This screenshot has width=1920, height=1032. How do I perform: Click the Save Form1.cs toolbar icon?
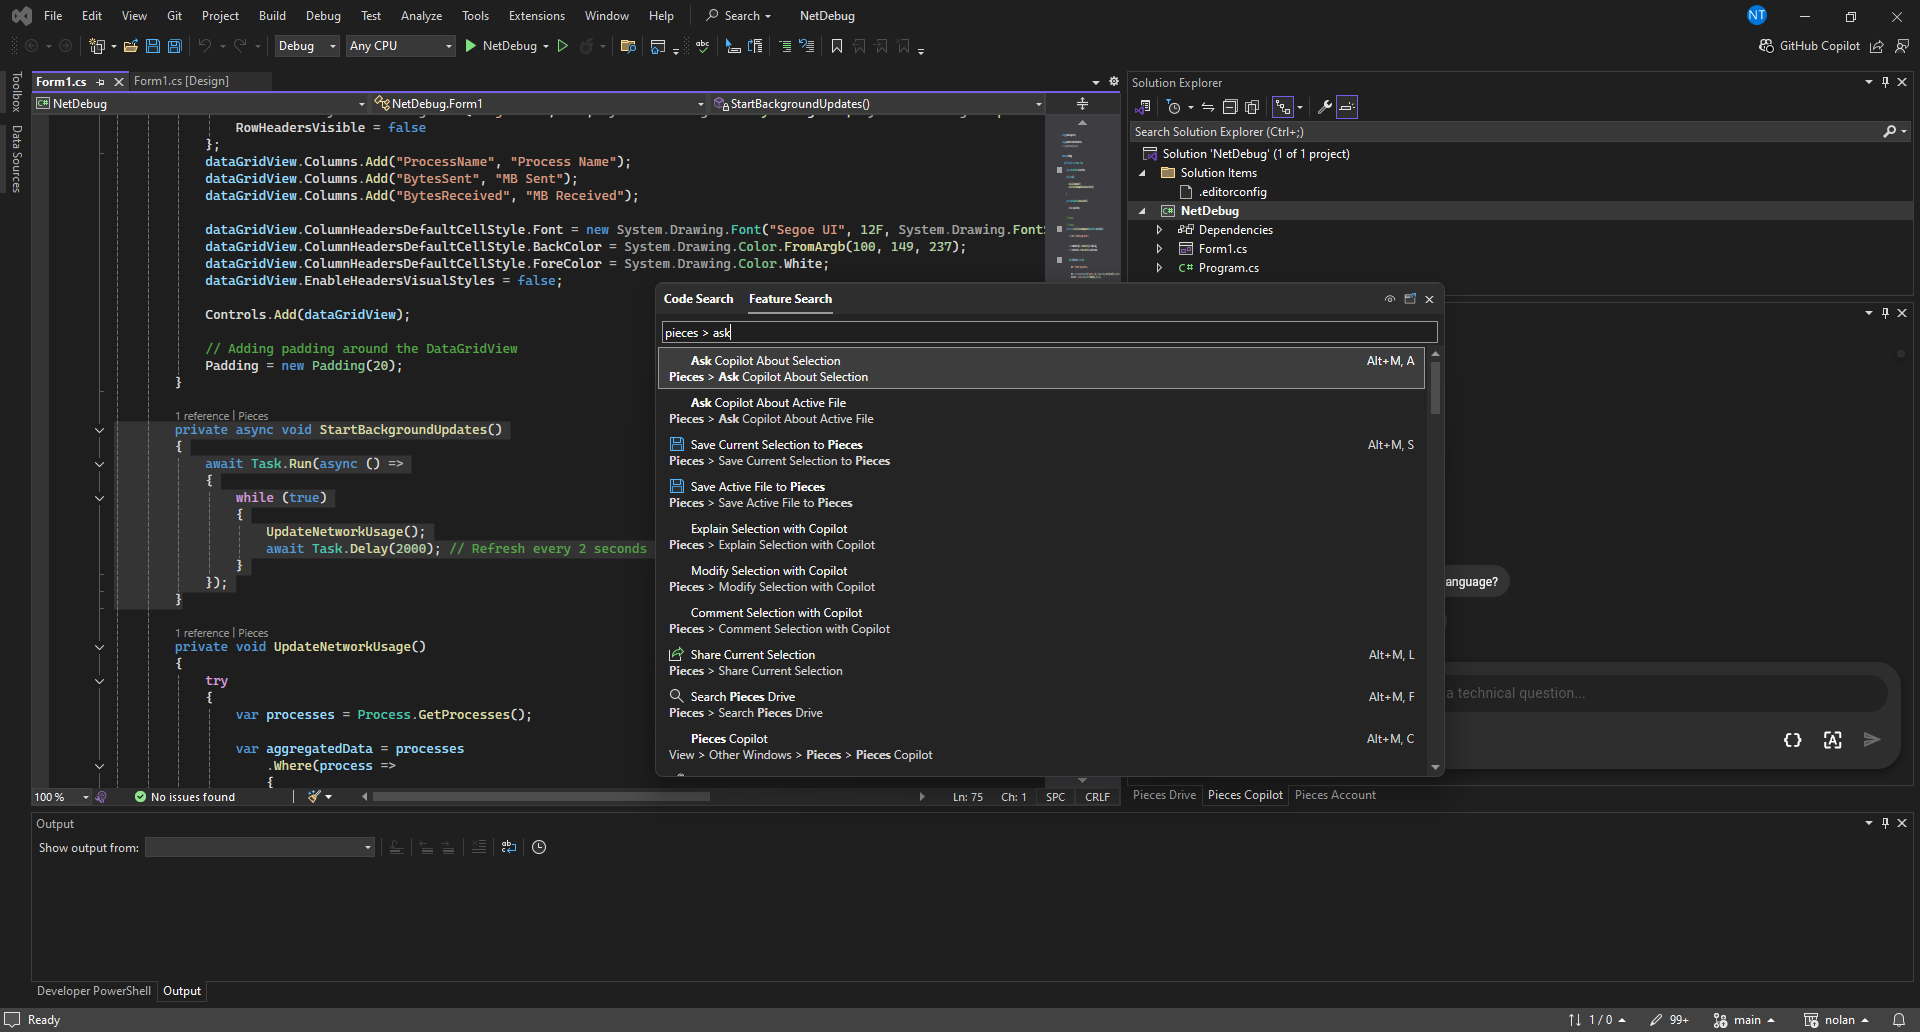click(x=152, y=46)
